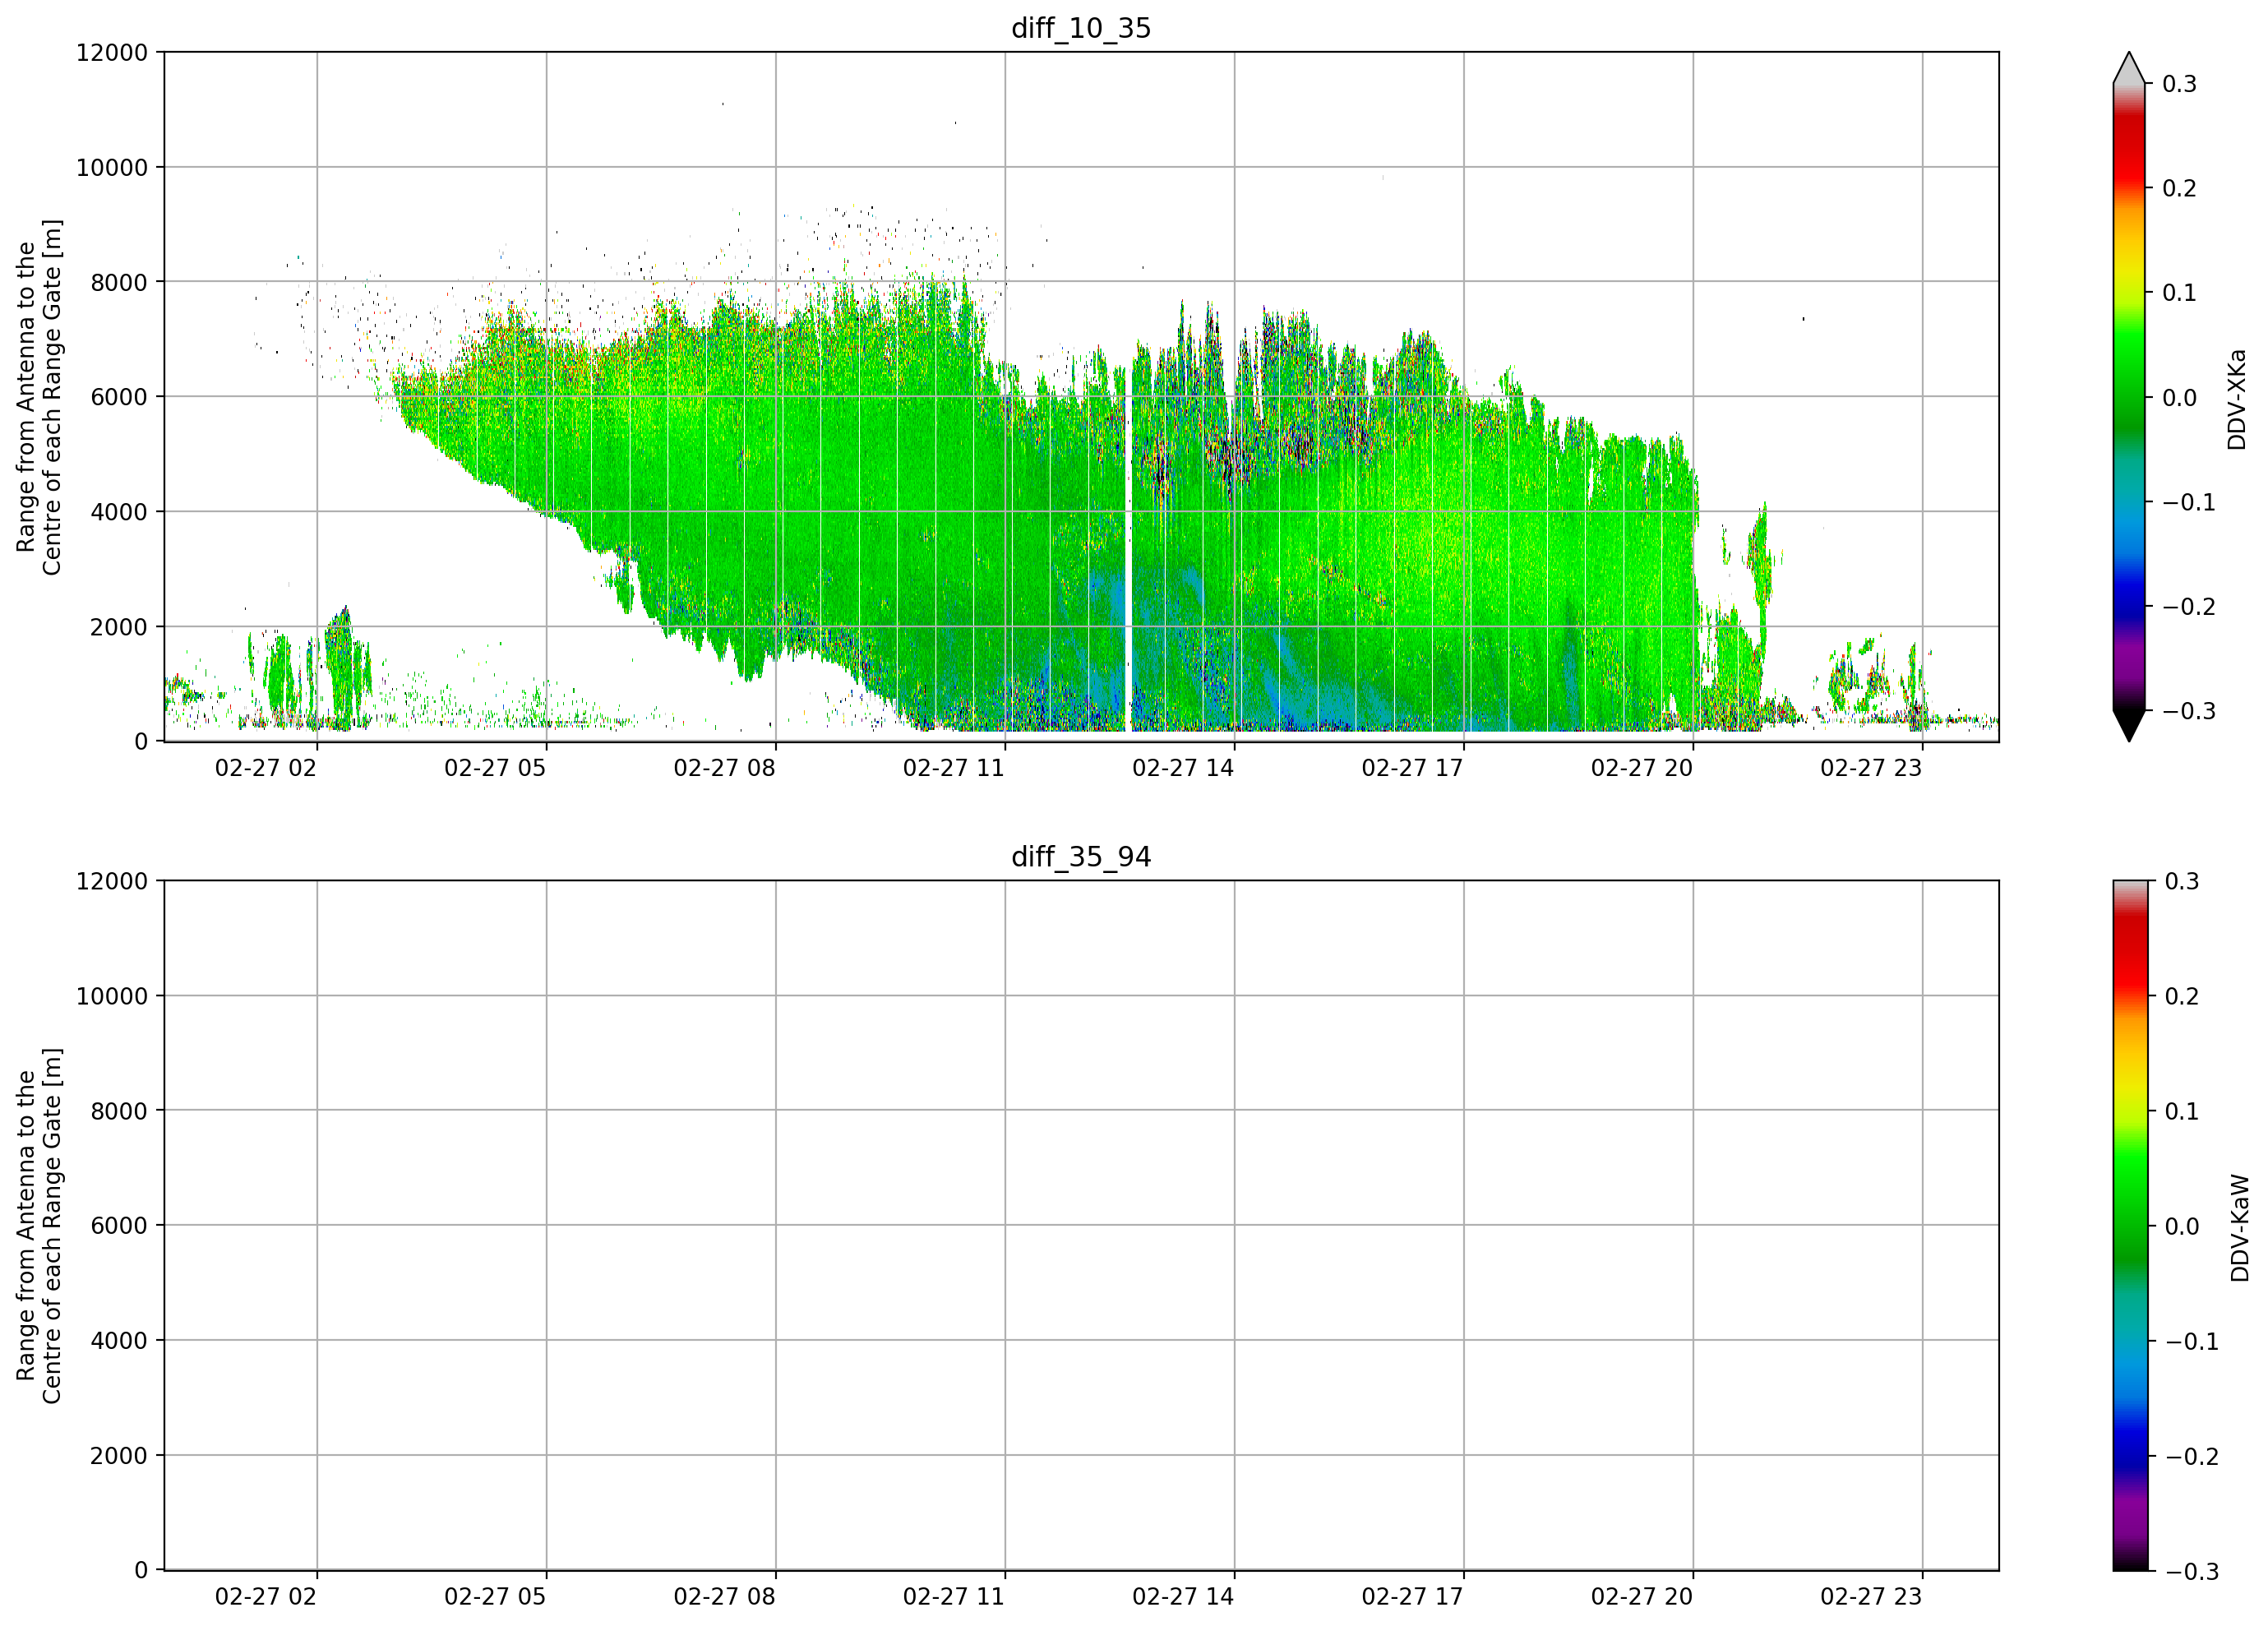
Task: Select the DDV-KaW colorbar label
Action: tap(2240, 1228)
